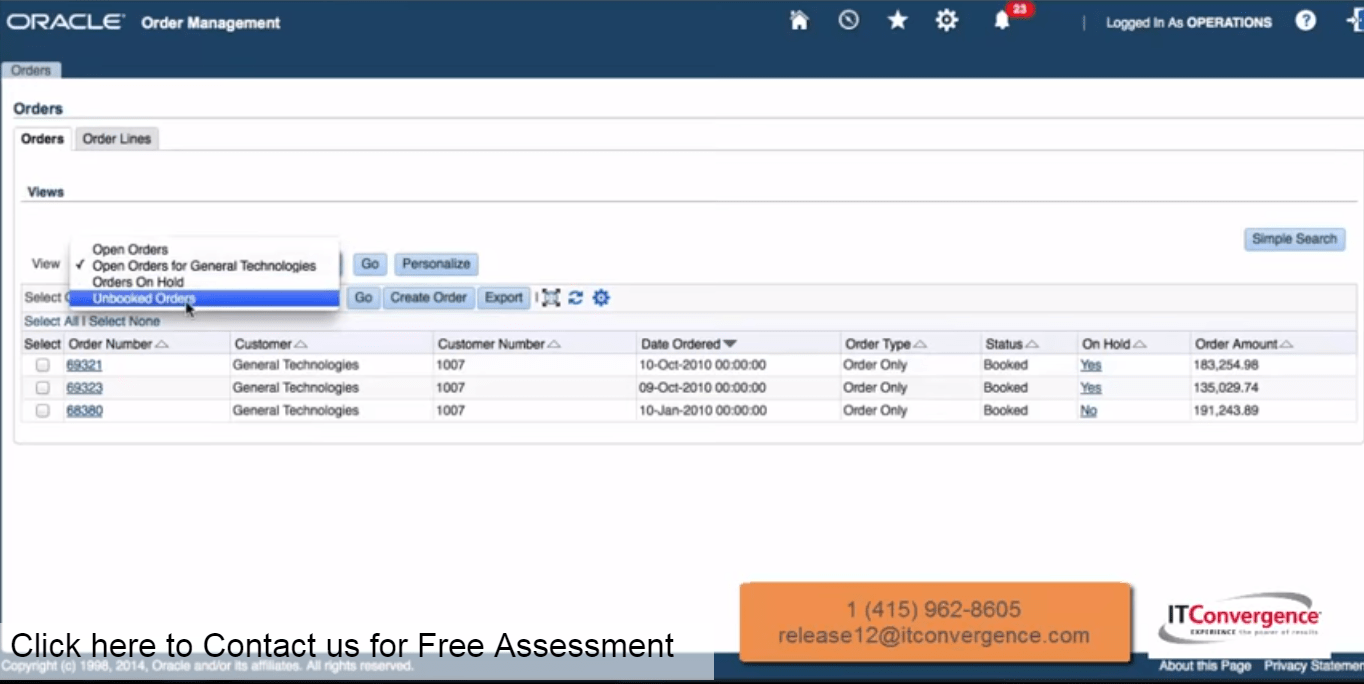Click the Create Order button
Image resolution: width=1364 pixels, height=684 pixels.
pyautogui.click(x=428, y=298)
